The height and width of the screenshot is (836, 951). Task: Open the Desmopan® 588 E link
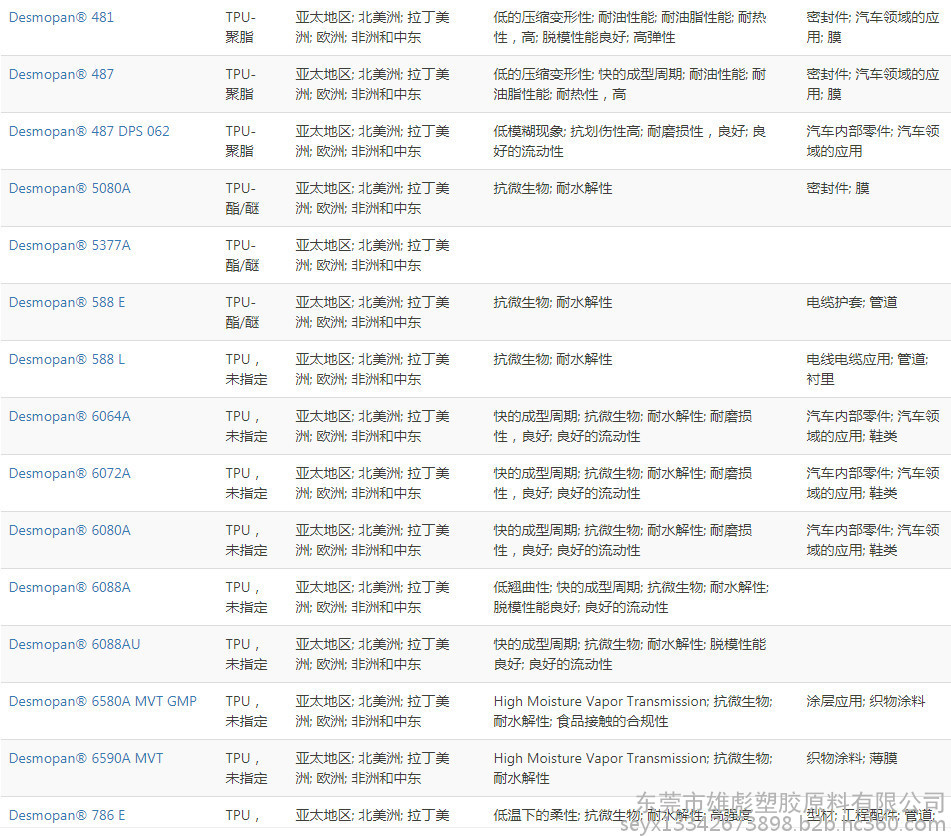pos(67,303)
